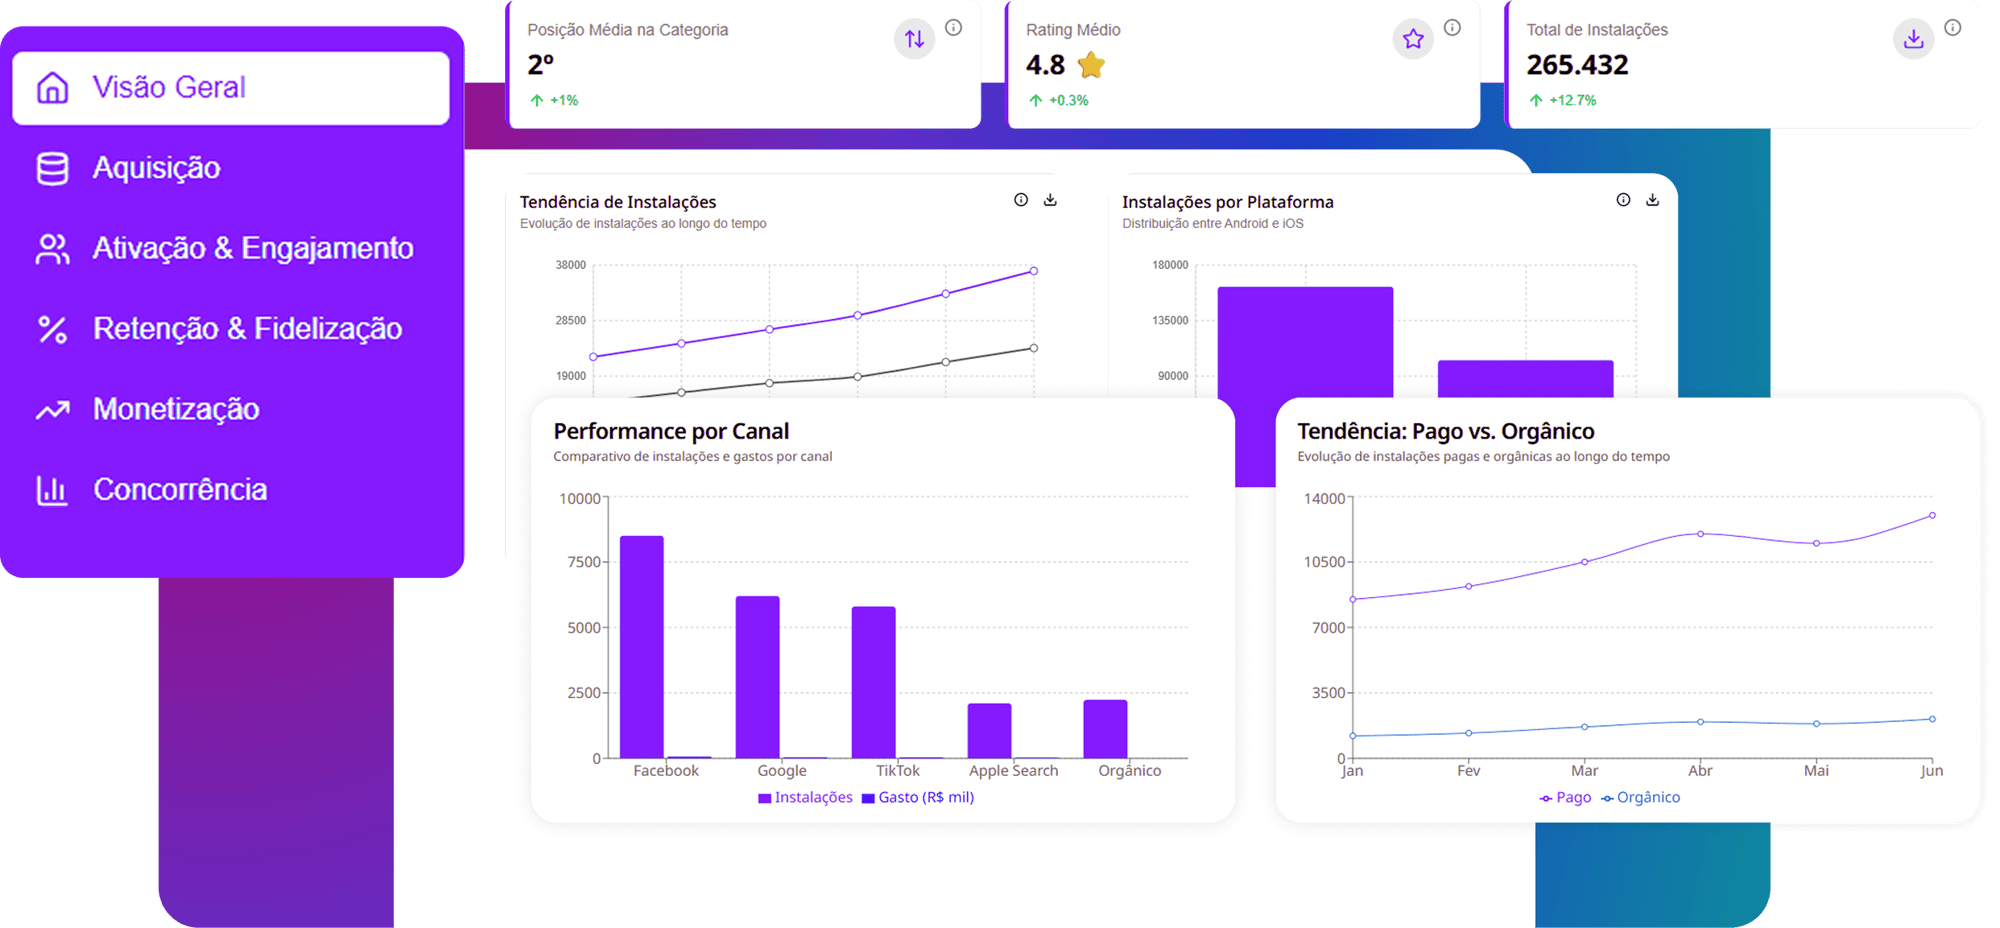2000x928 pixels.
Task: Click info icon on Rating Médio card
Action: (x=1452, y=28)
